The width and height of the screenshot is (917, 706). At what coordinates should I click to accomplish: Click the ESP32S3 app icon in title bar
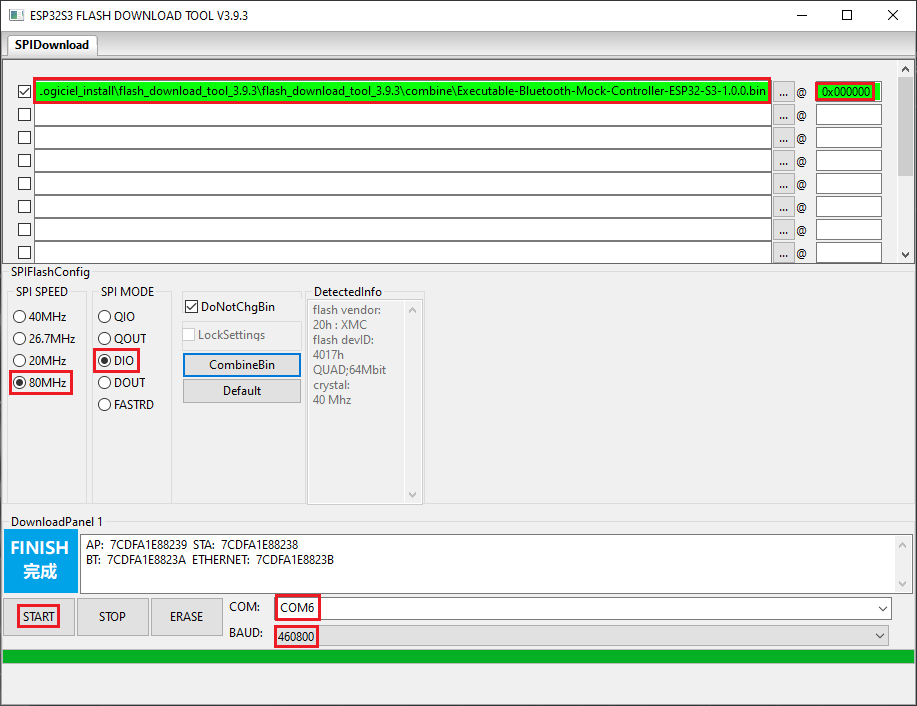[15, 15]
